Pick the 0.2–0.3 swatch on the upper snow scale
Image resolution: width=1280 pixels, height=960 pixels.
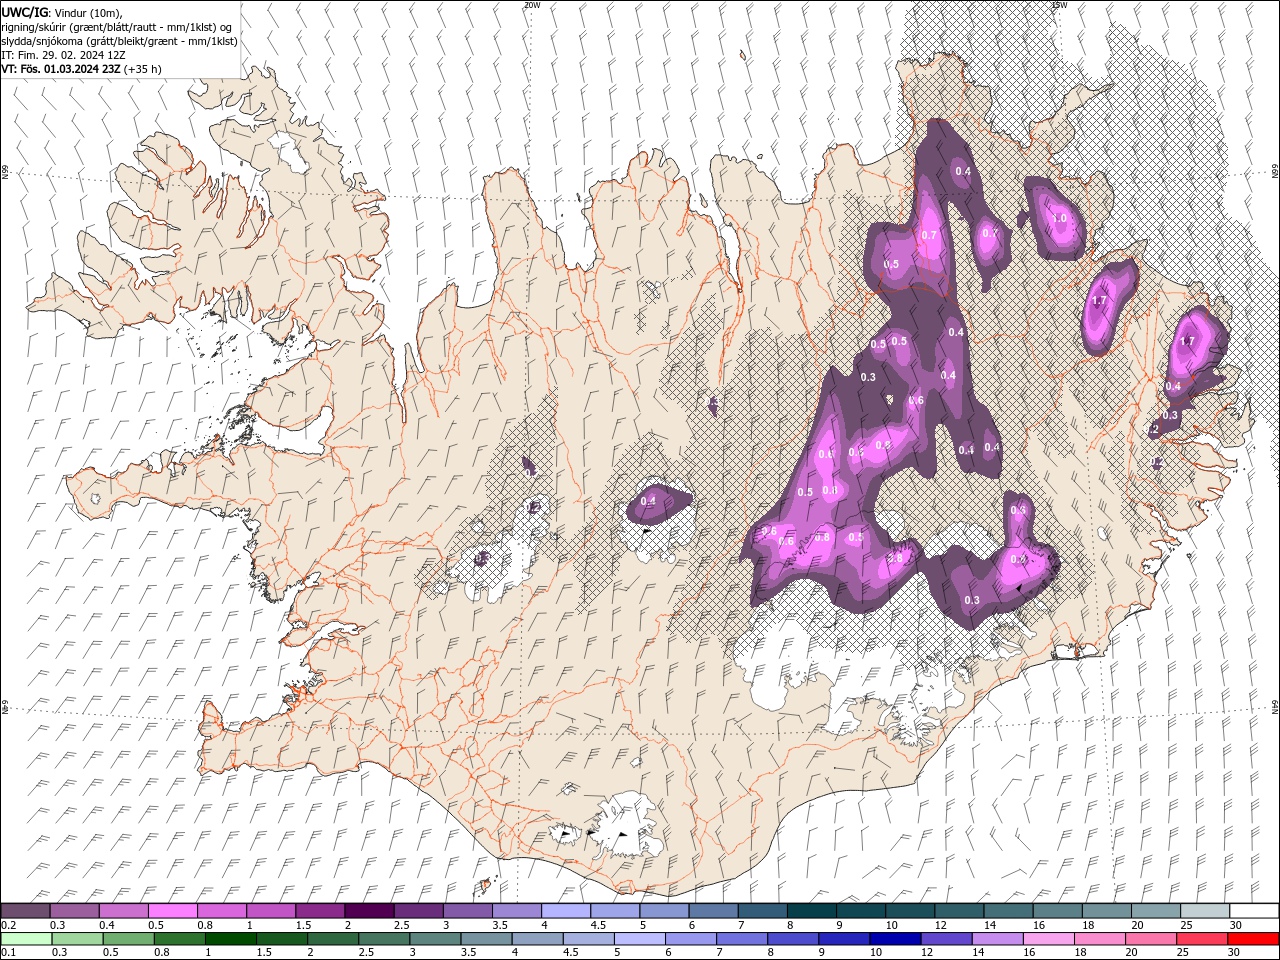pyautogui.click(x=25, y=911)
